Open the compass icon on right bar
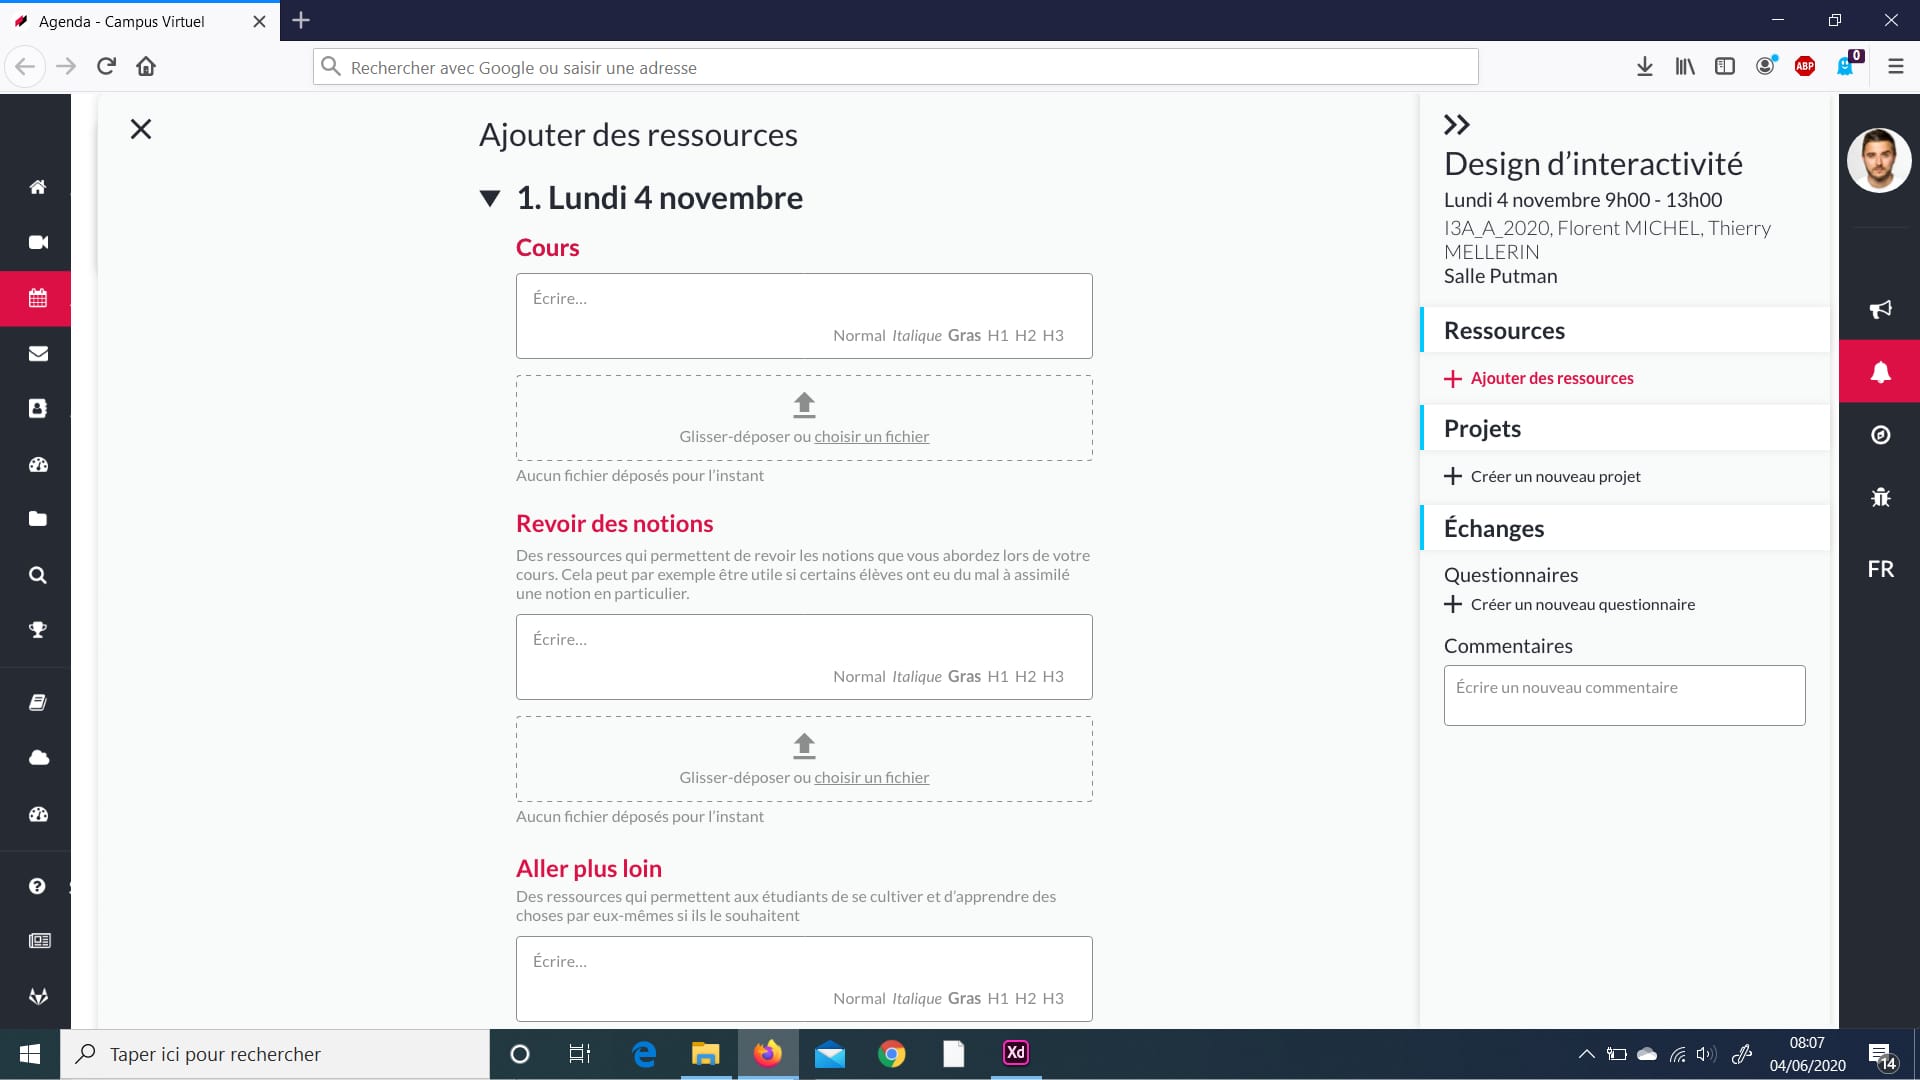 point(1880,435)
